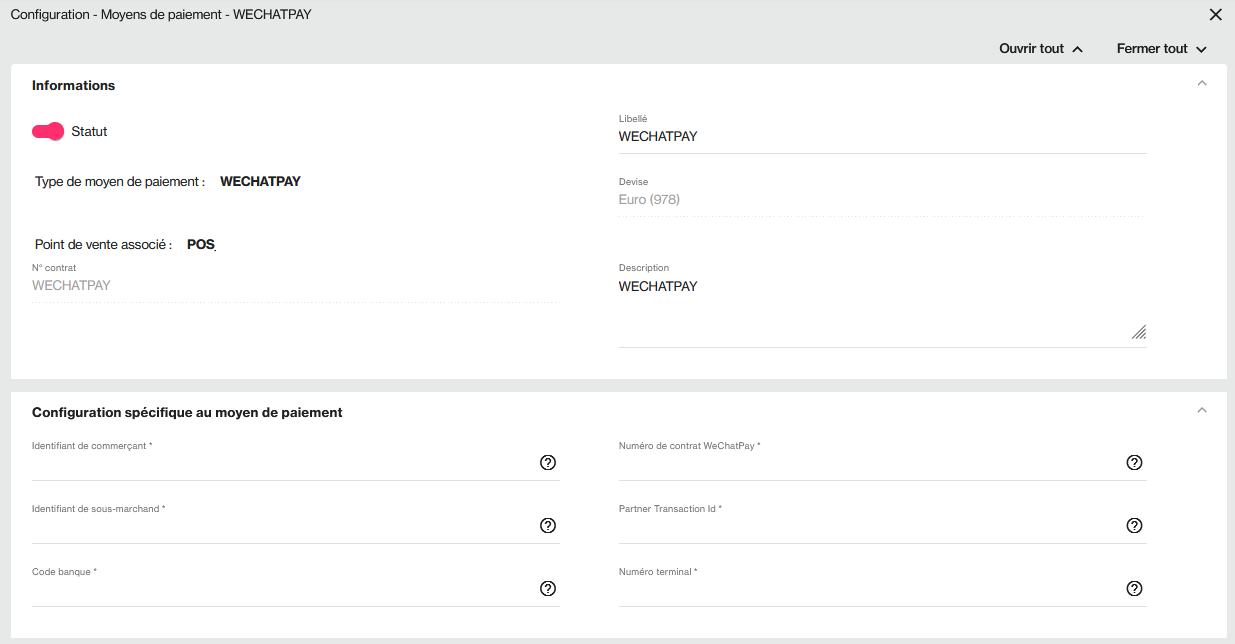1235x644 pixels.
Task: Collapse the Configuration spécifique section
Action: 1202,410
